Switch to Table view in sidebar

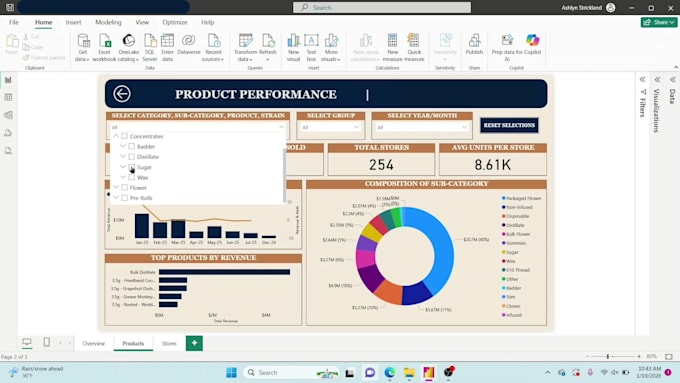click(8, 97)
